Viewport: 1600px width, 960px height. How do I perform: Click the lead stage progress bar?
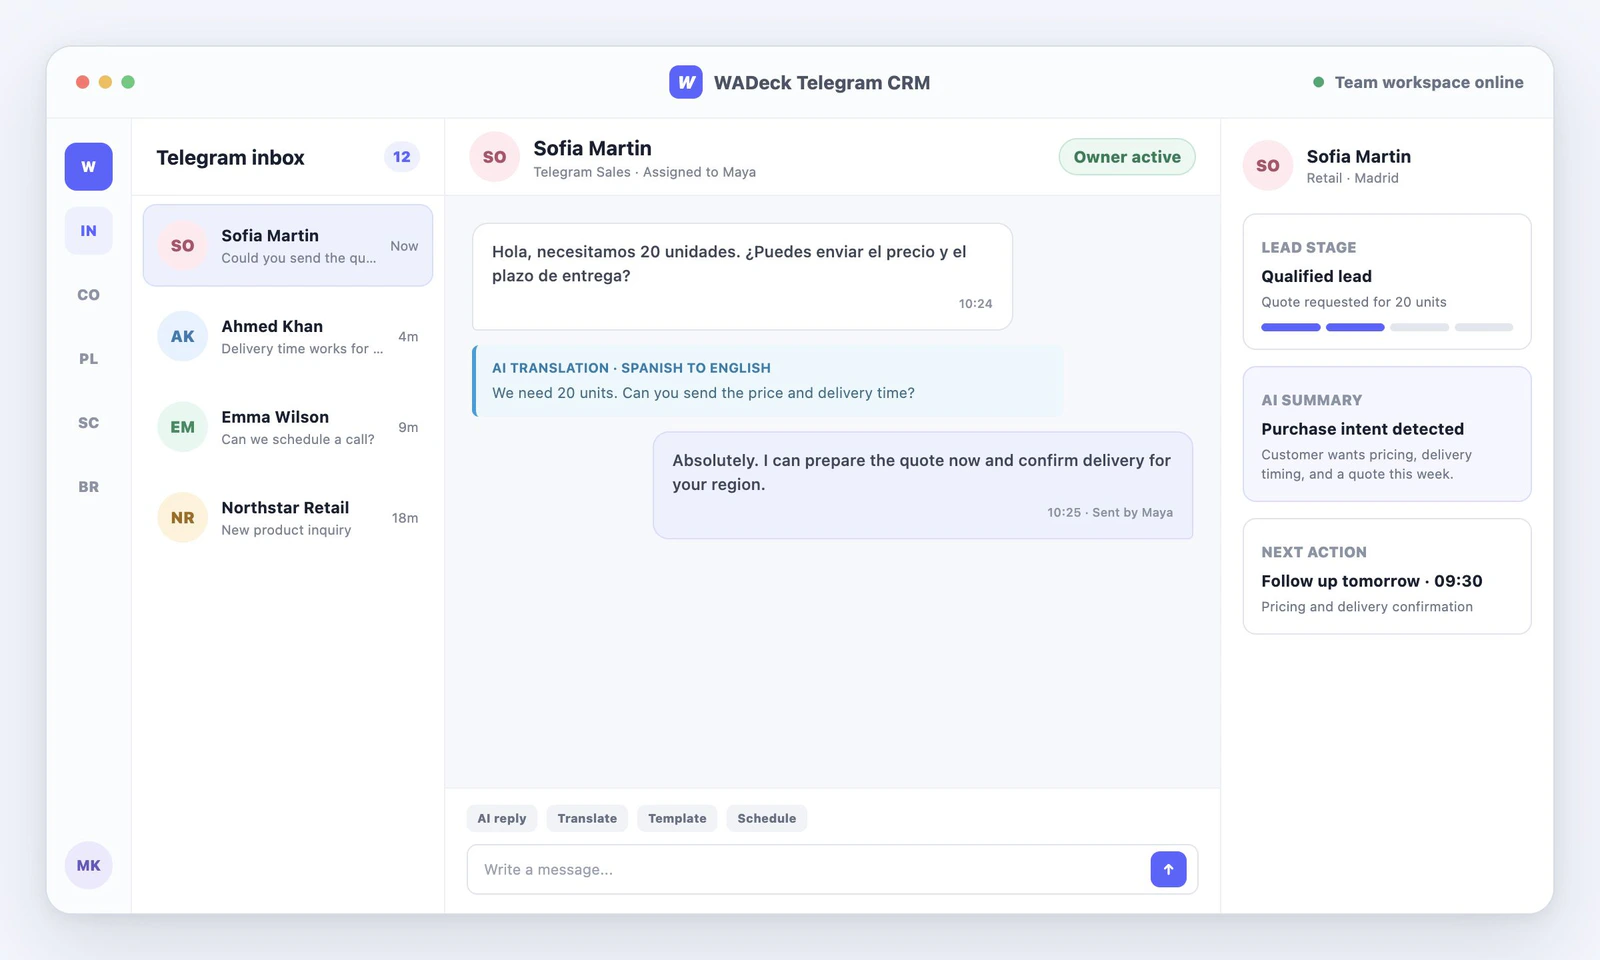1387,327
